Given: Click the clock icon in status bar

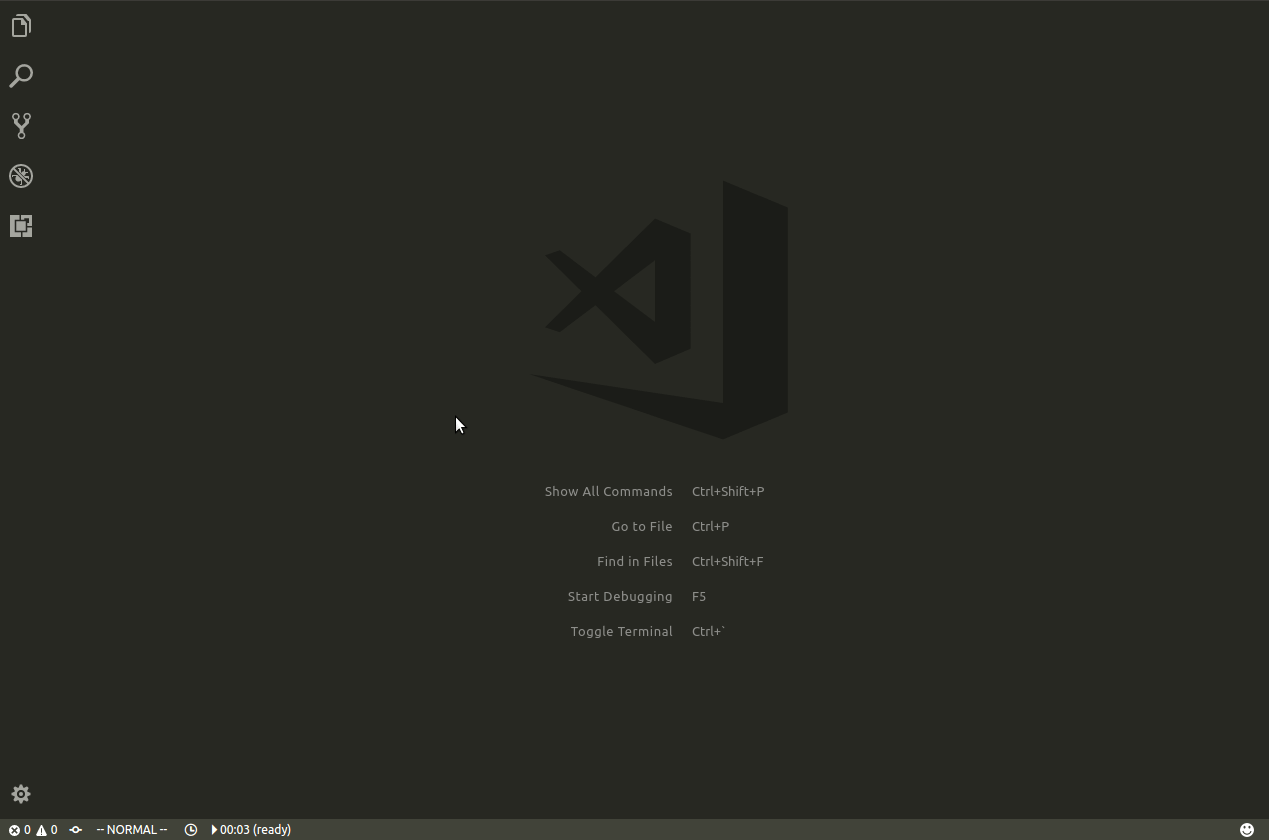Looking at the screenshot, I should (191, 830).
